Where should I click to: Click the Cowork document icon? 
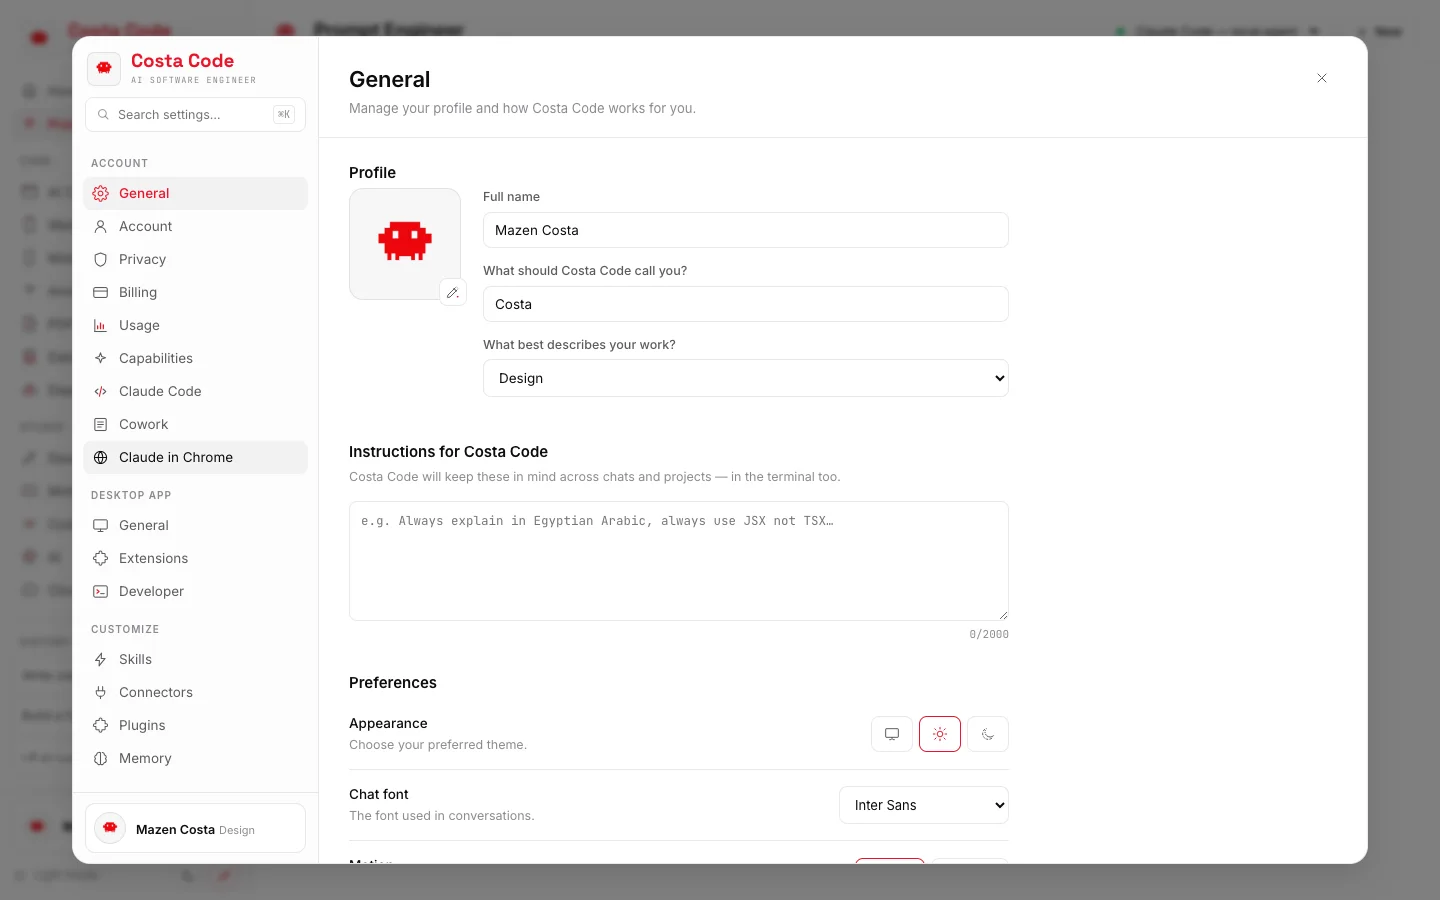(100, 424)
